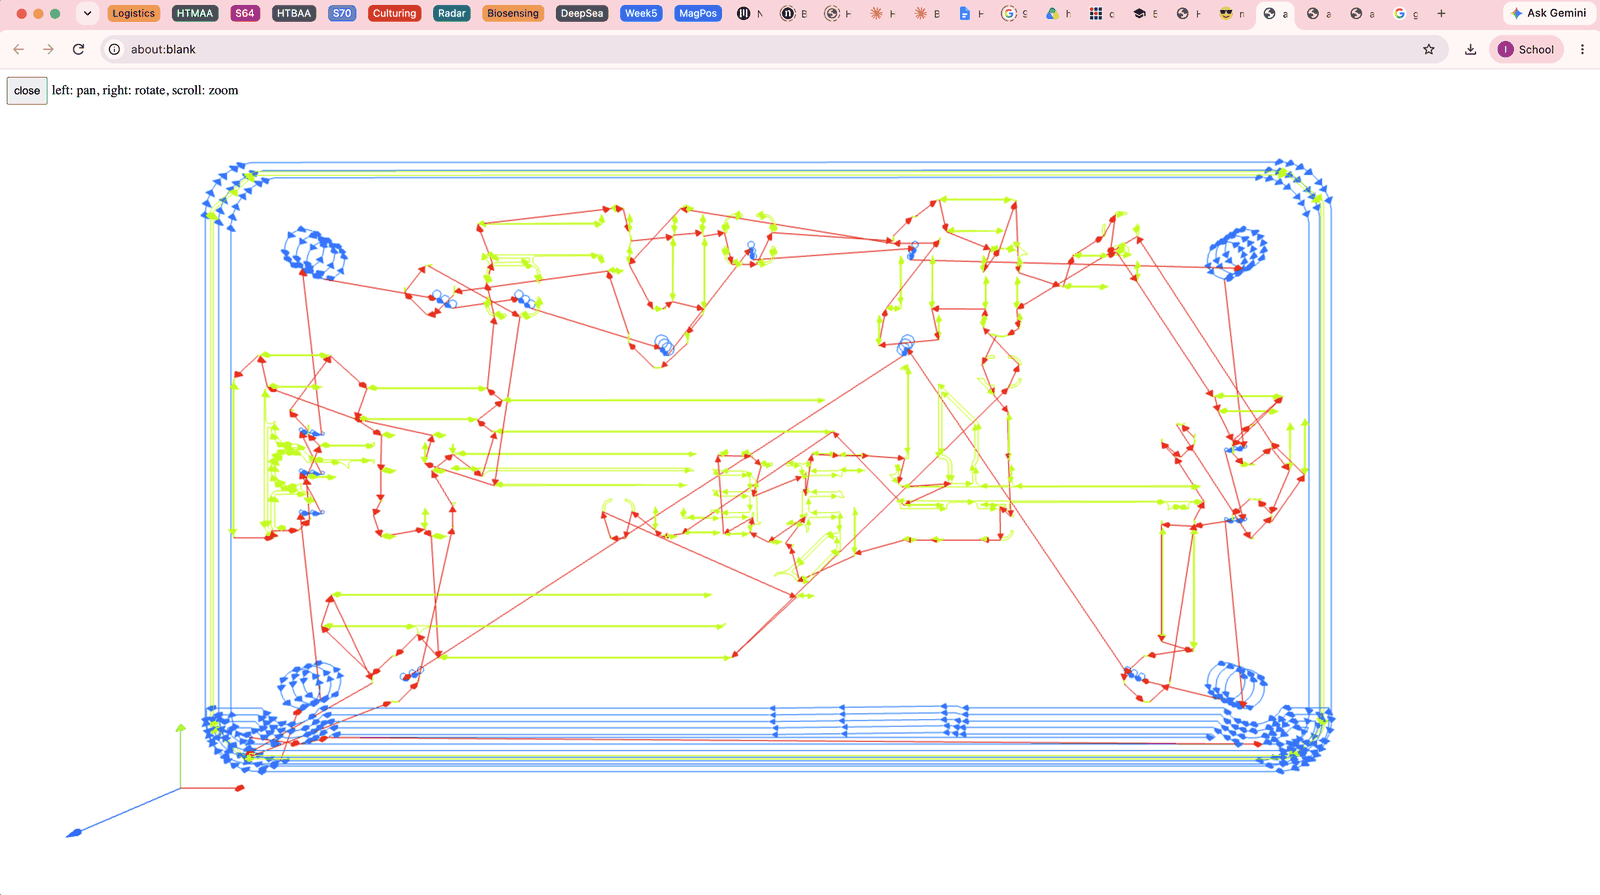The height and width of the screenshot is (895, 1600).
Task: Open a new tab with the plus icon
Action: (x=1441, y=13)
